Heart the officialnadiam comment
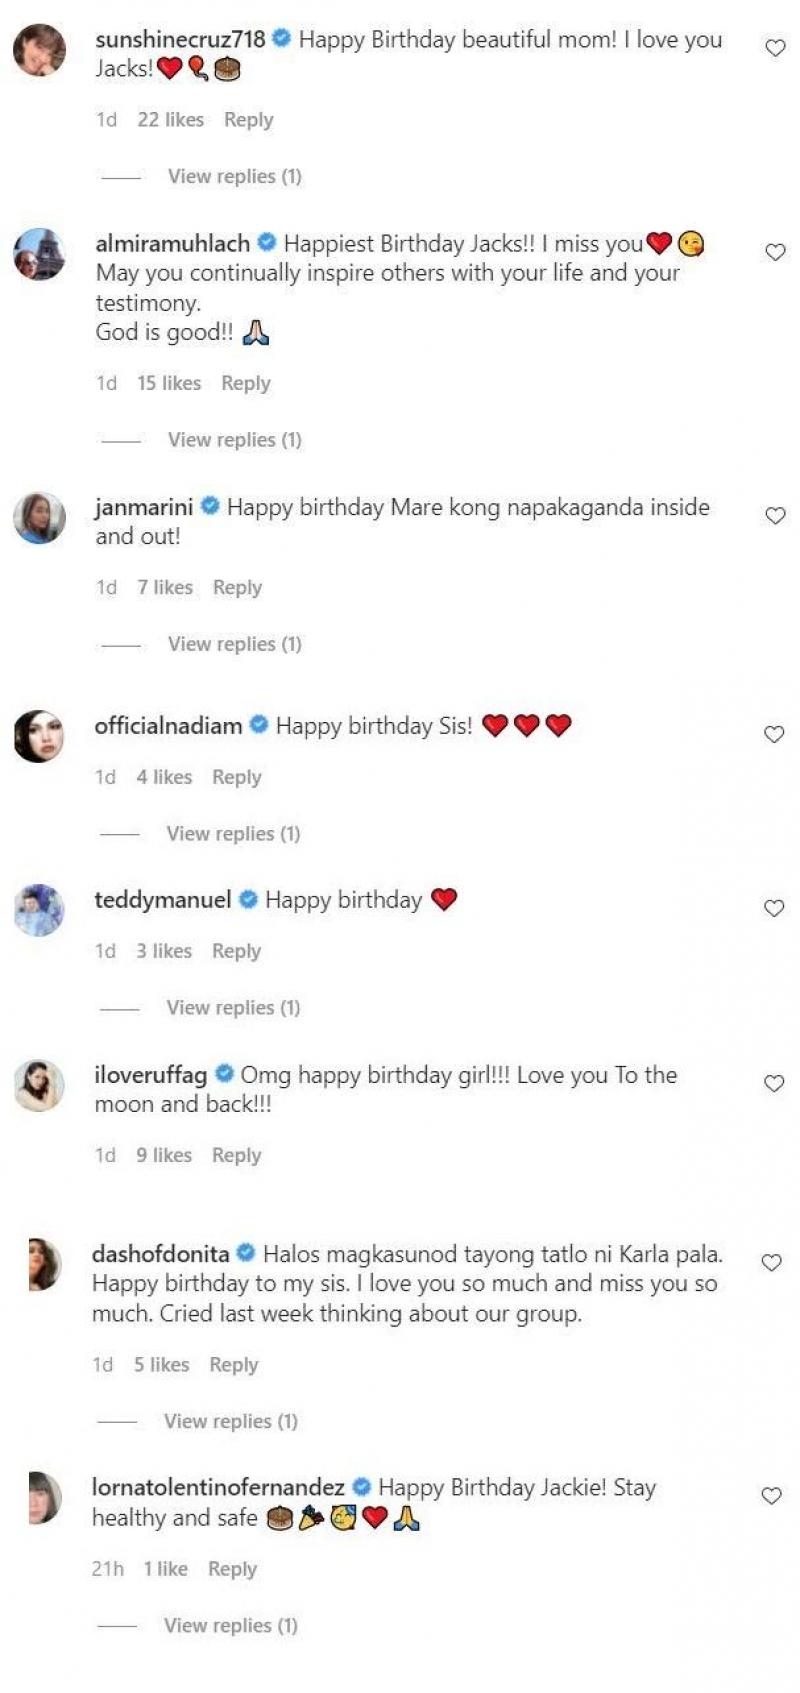The height and width of the screenshot is (1693, 800). [774, 734]
